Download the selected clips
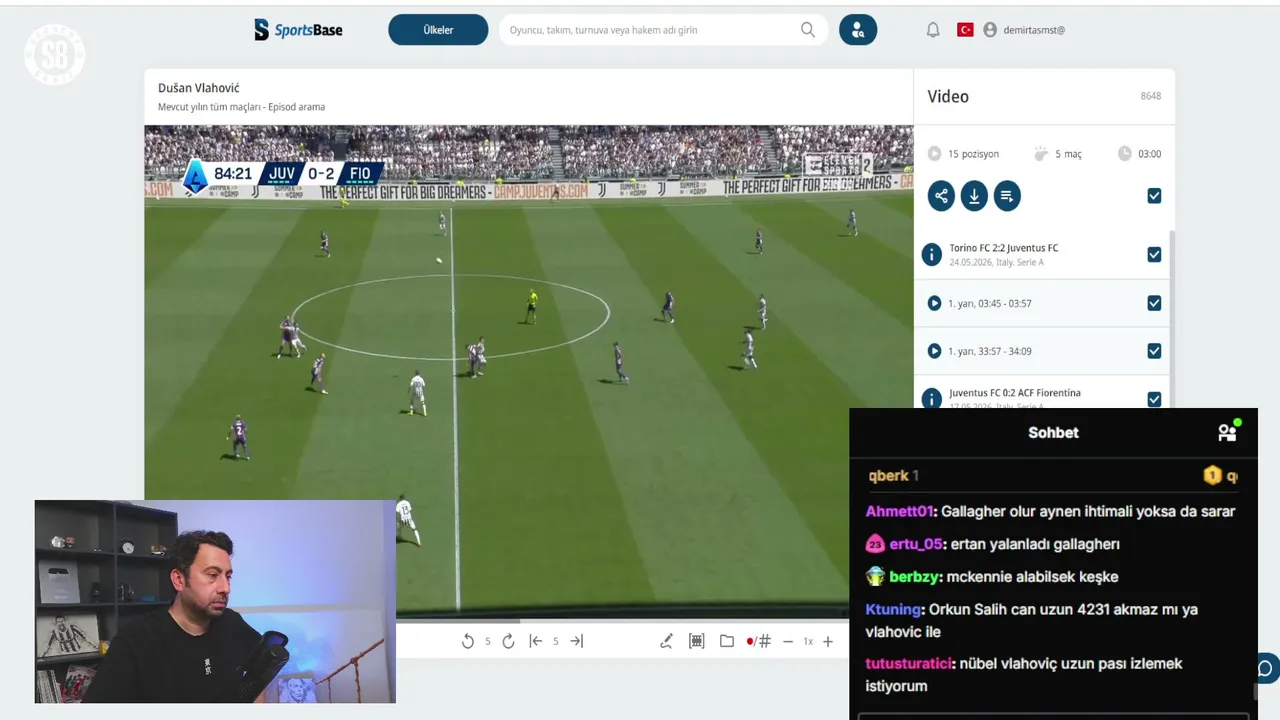Image resolution: width=1280 pixels, height=720 pixels. pyautogui.click(x=974, y=196)
